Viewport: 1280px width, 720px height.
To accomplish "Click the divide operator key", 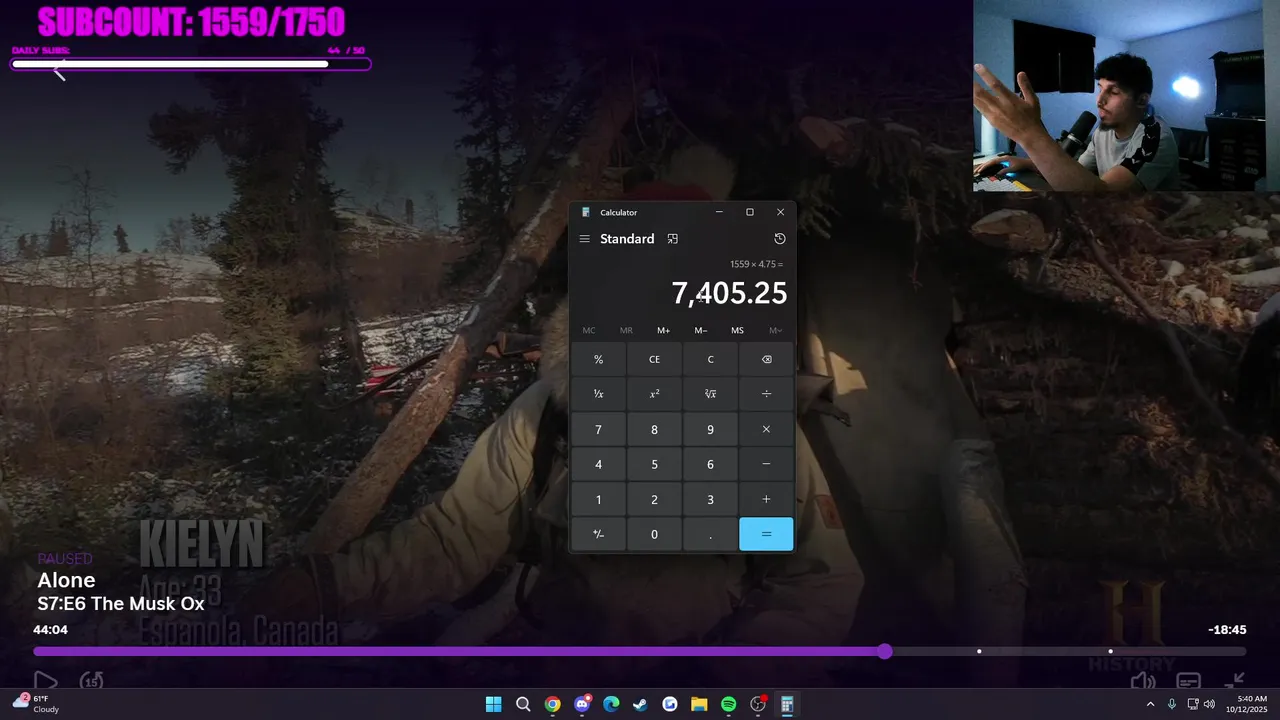I will [766, 394].
